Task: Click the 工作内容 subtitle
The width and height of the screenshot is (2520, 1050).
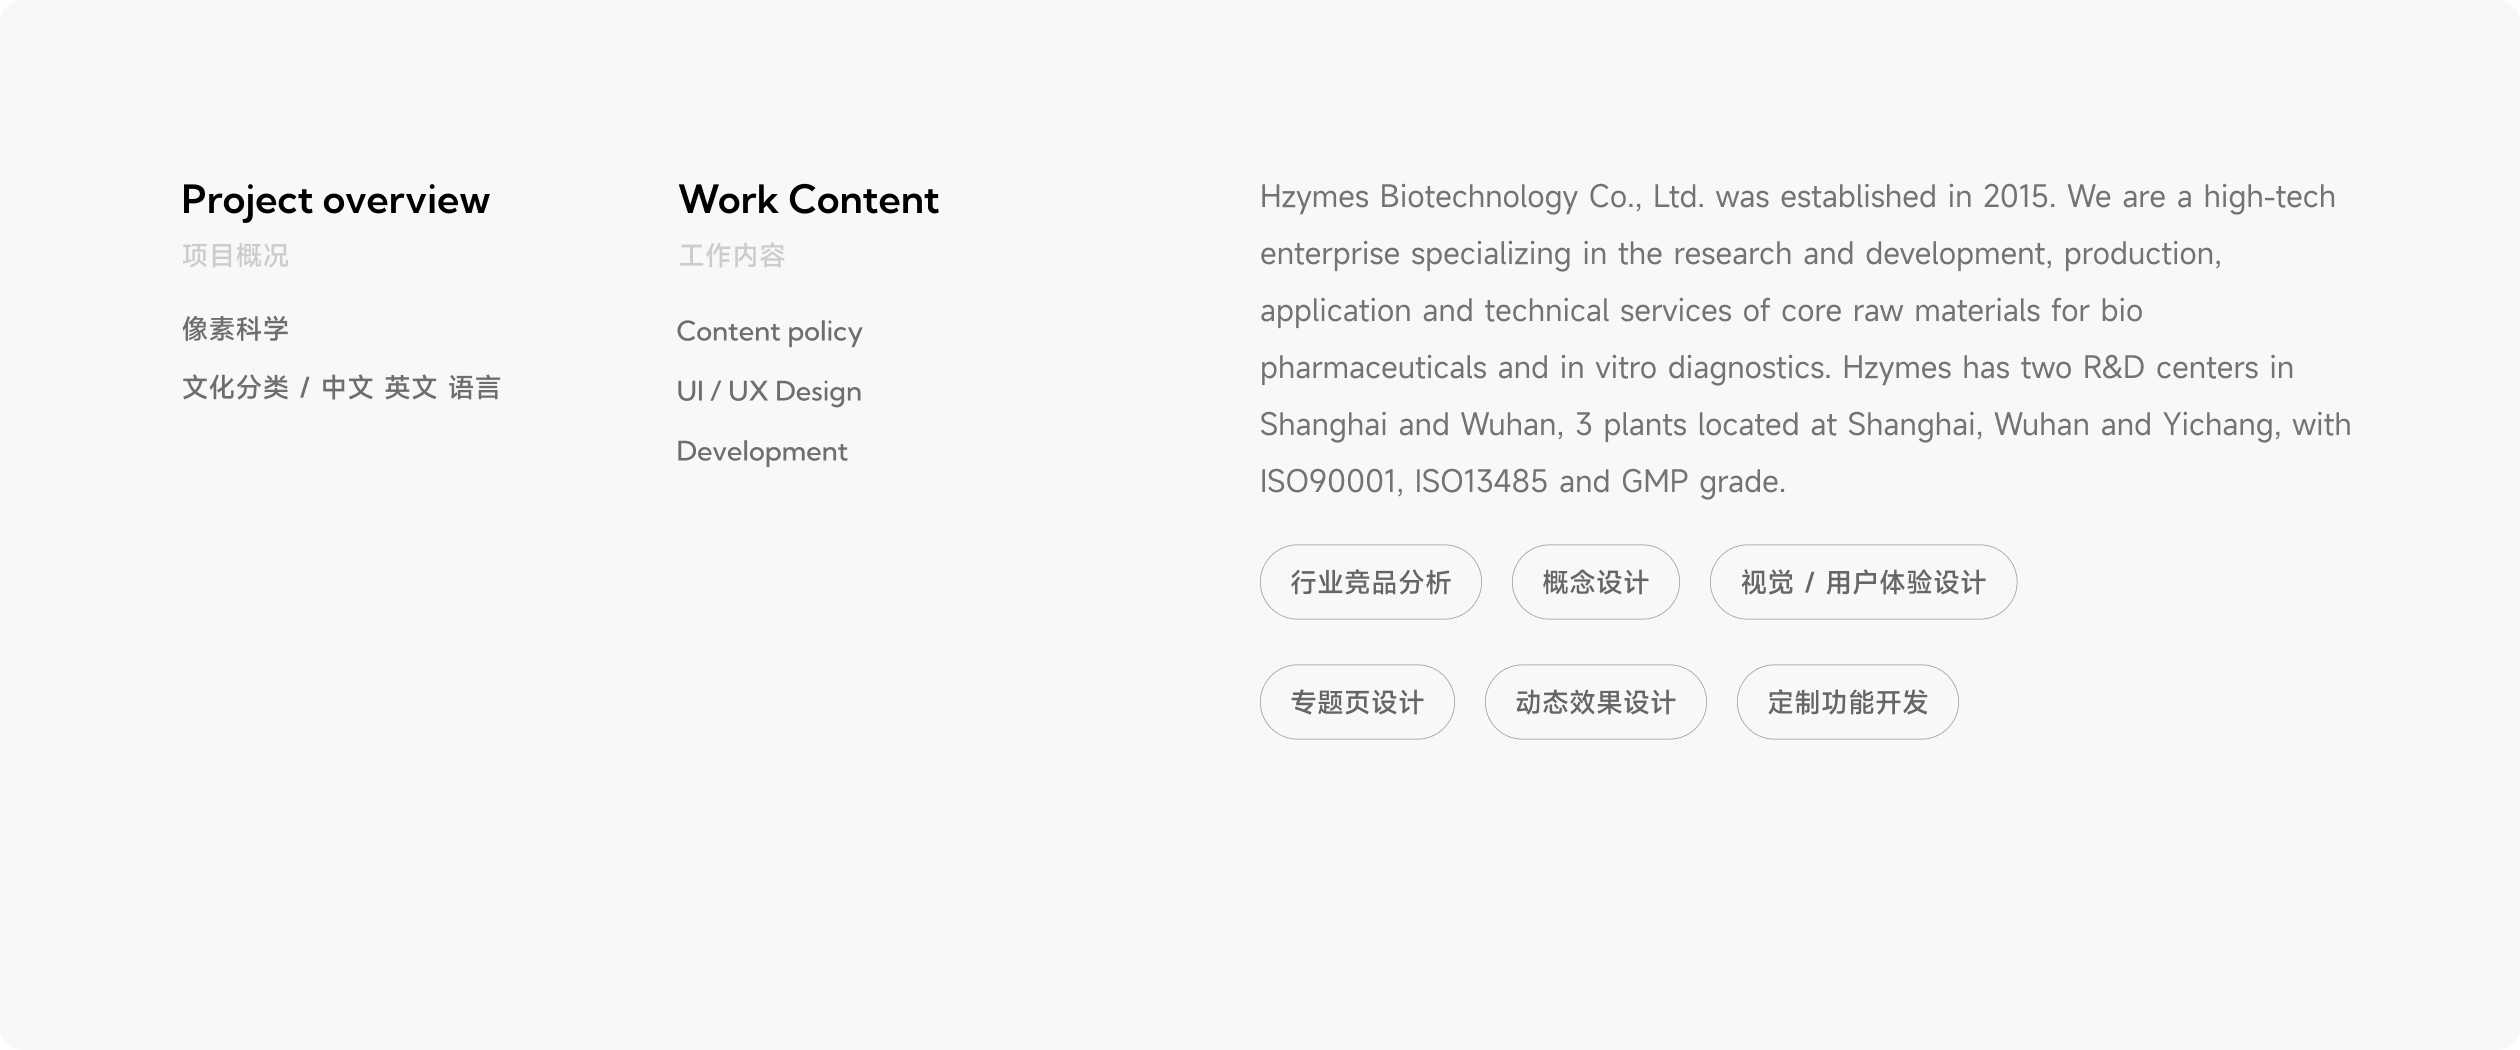Action: (x=731, y=256)
